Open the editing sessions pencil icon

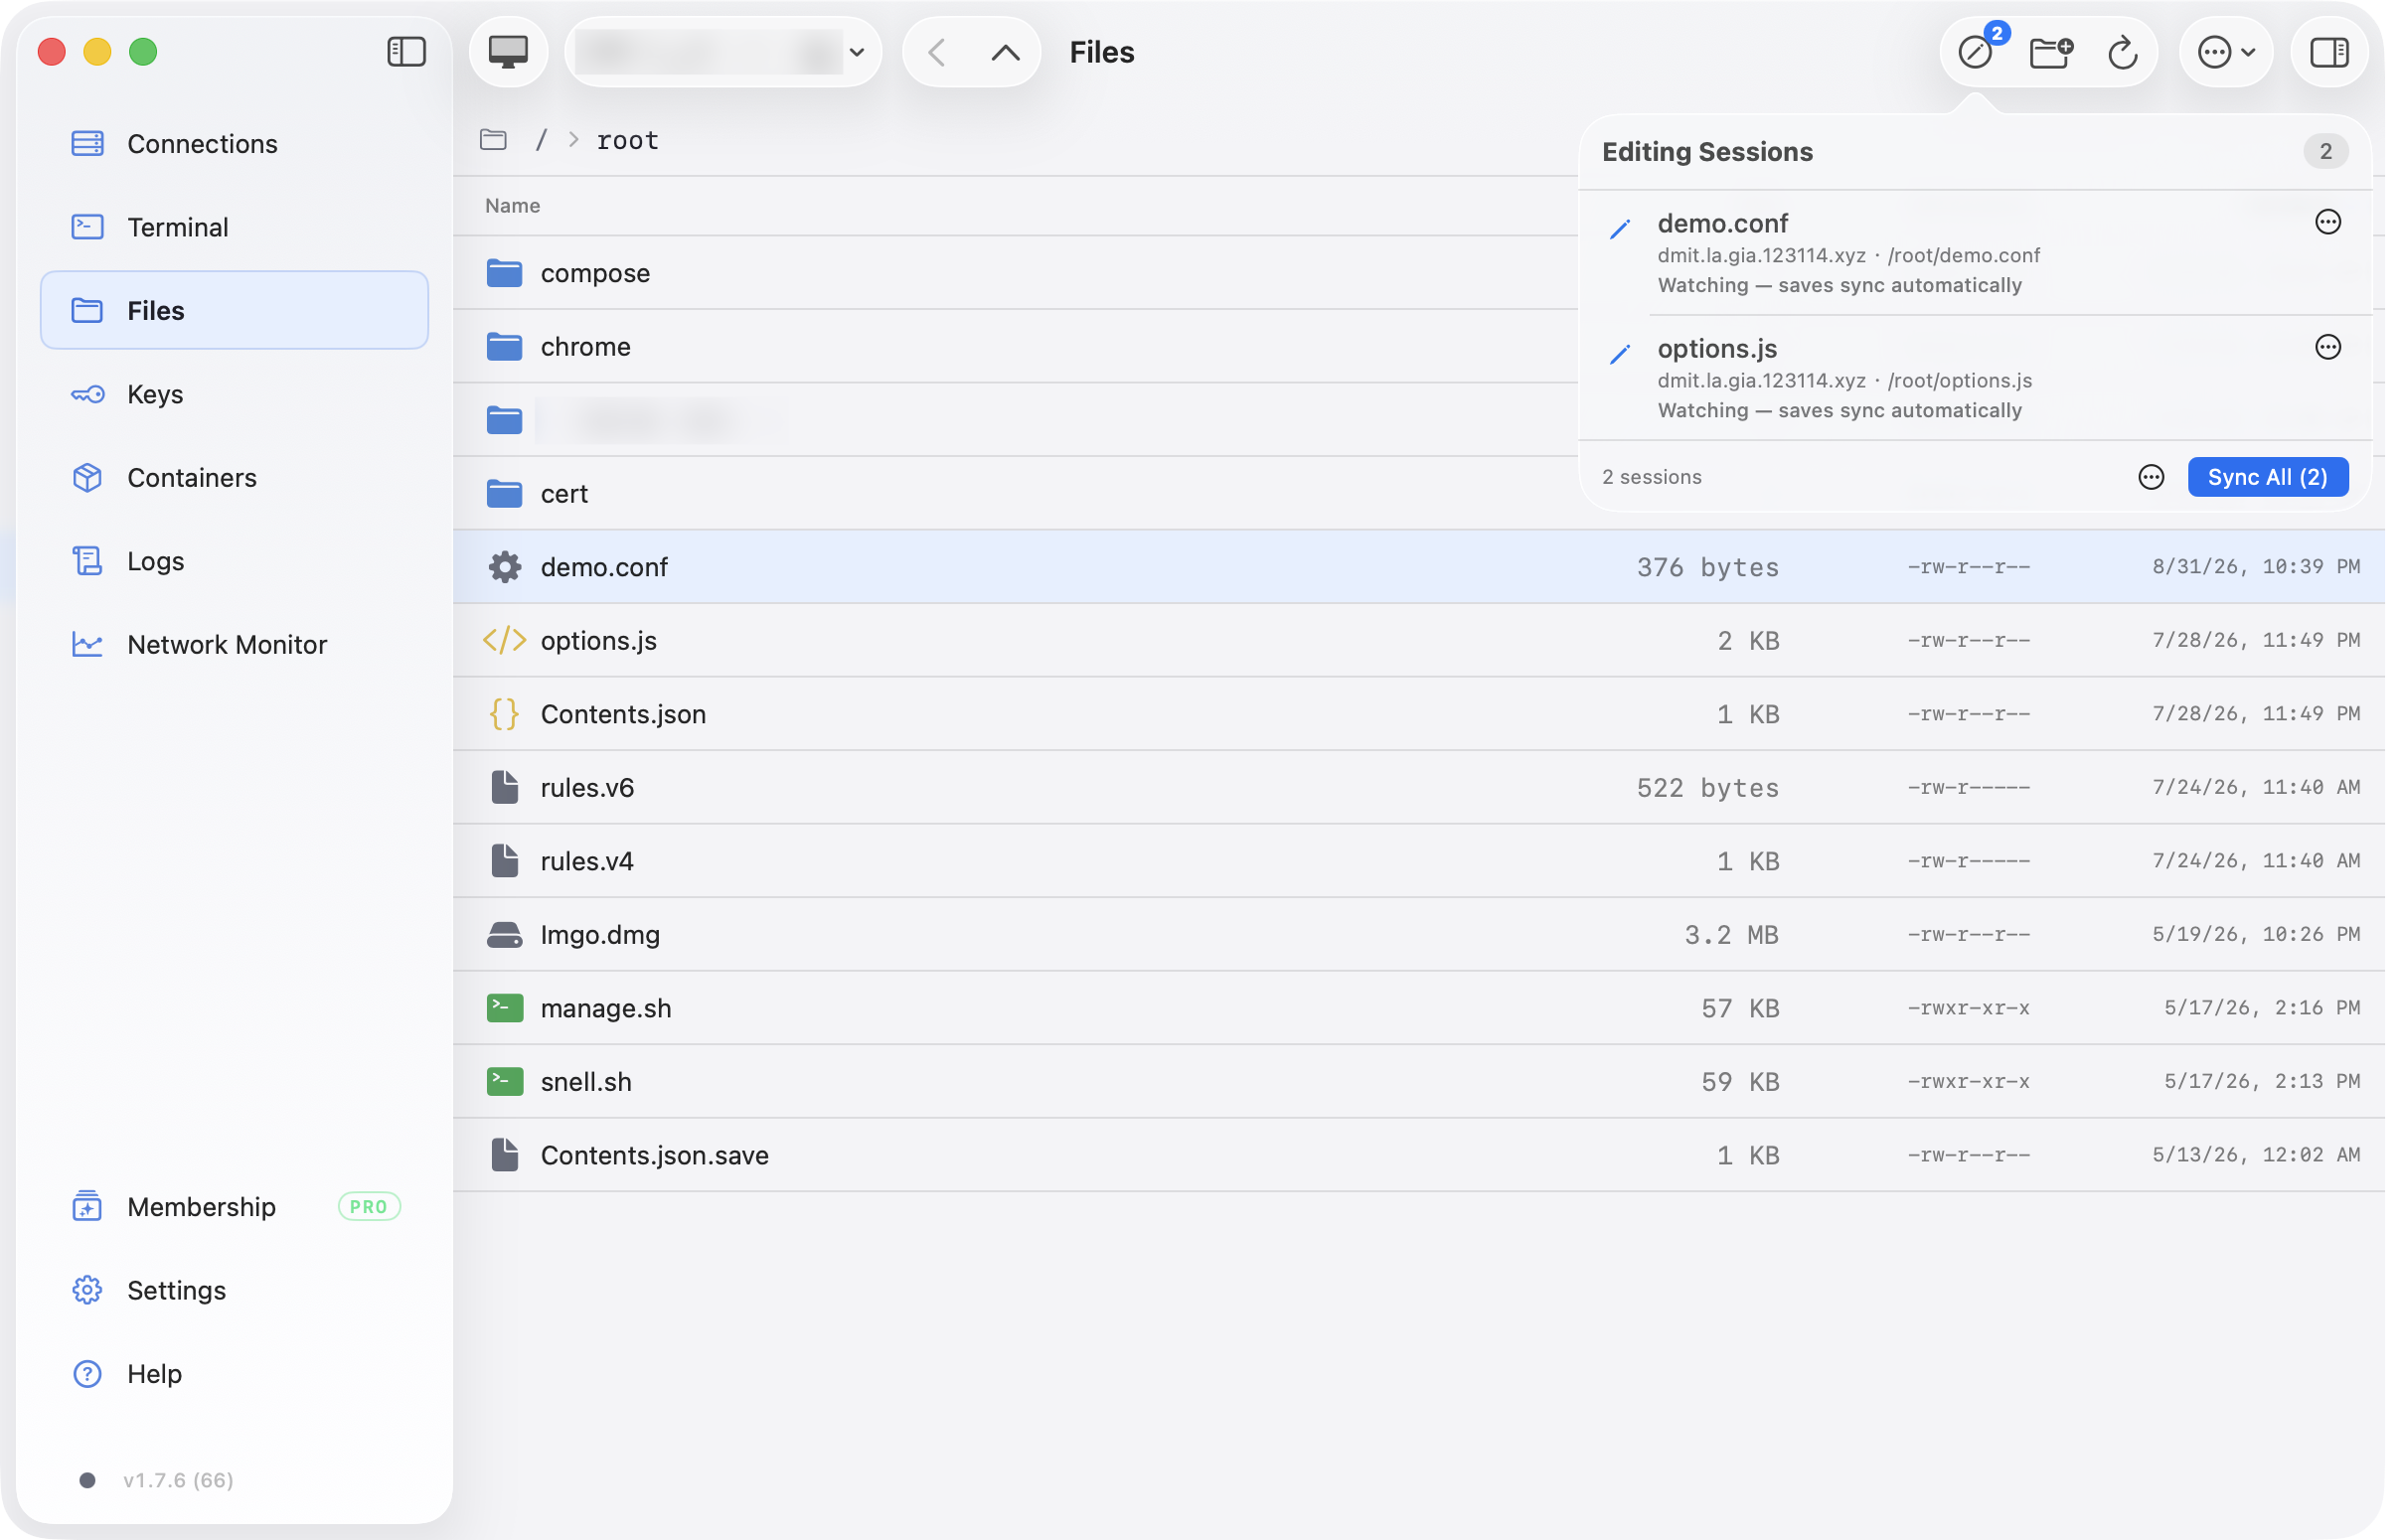tap(1976, 52)
